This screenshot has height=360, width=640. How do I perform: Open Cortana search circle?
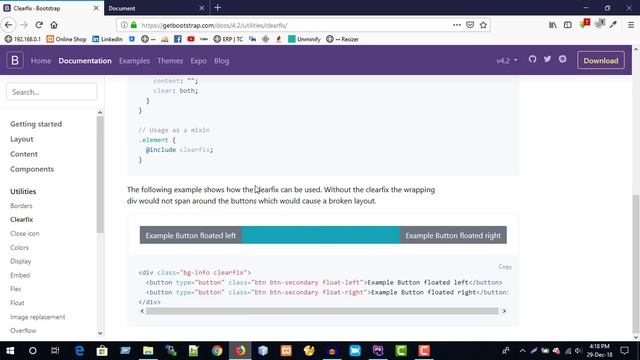point(33,351)
